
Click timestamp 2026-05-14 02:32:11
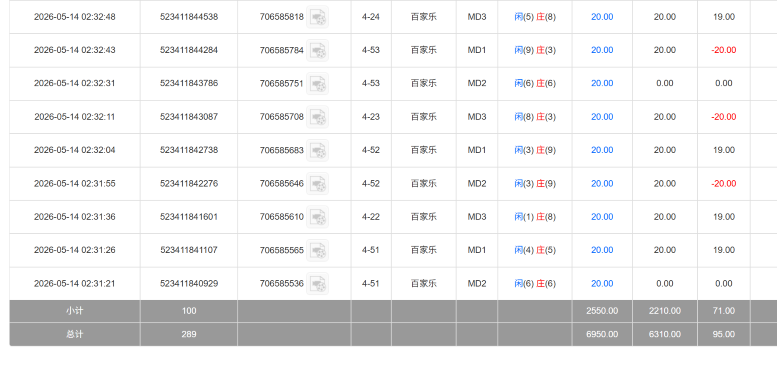[x=74, y=117]
